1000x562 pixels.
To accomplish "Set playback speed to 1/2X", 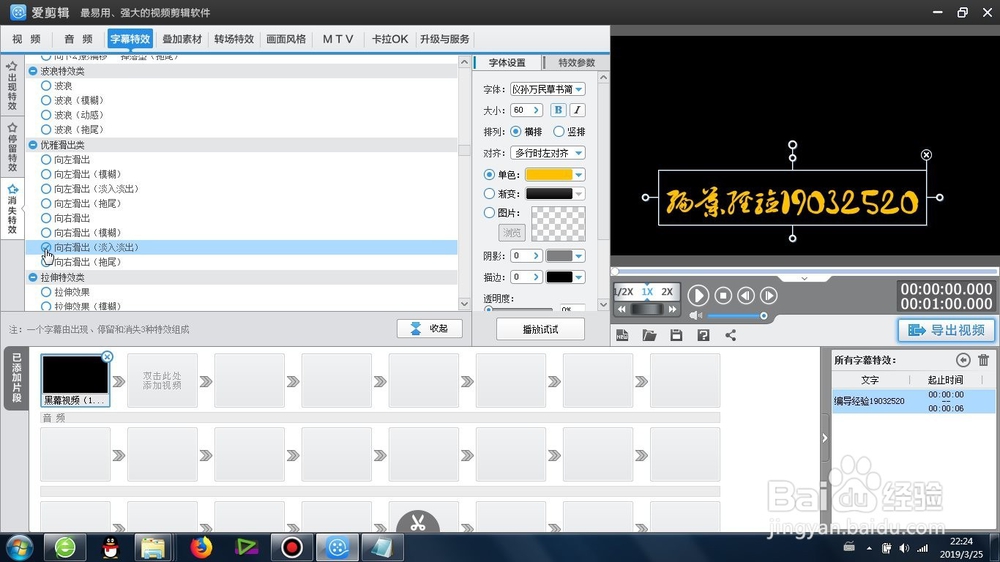I will tap(623, 292).
